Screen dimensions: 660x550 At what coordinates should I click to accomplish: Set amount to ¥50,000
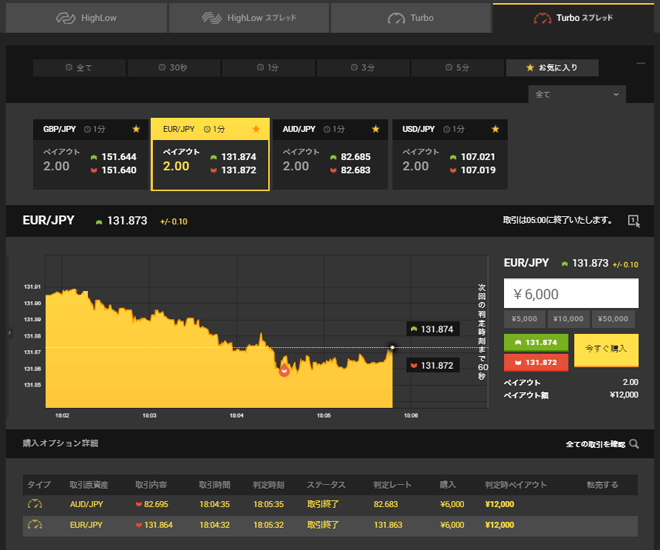[x=613, y=319]
